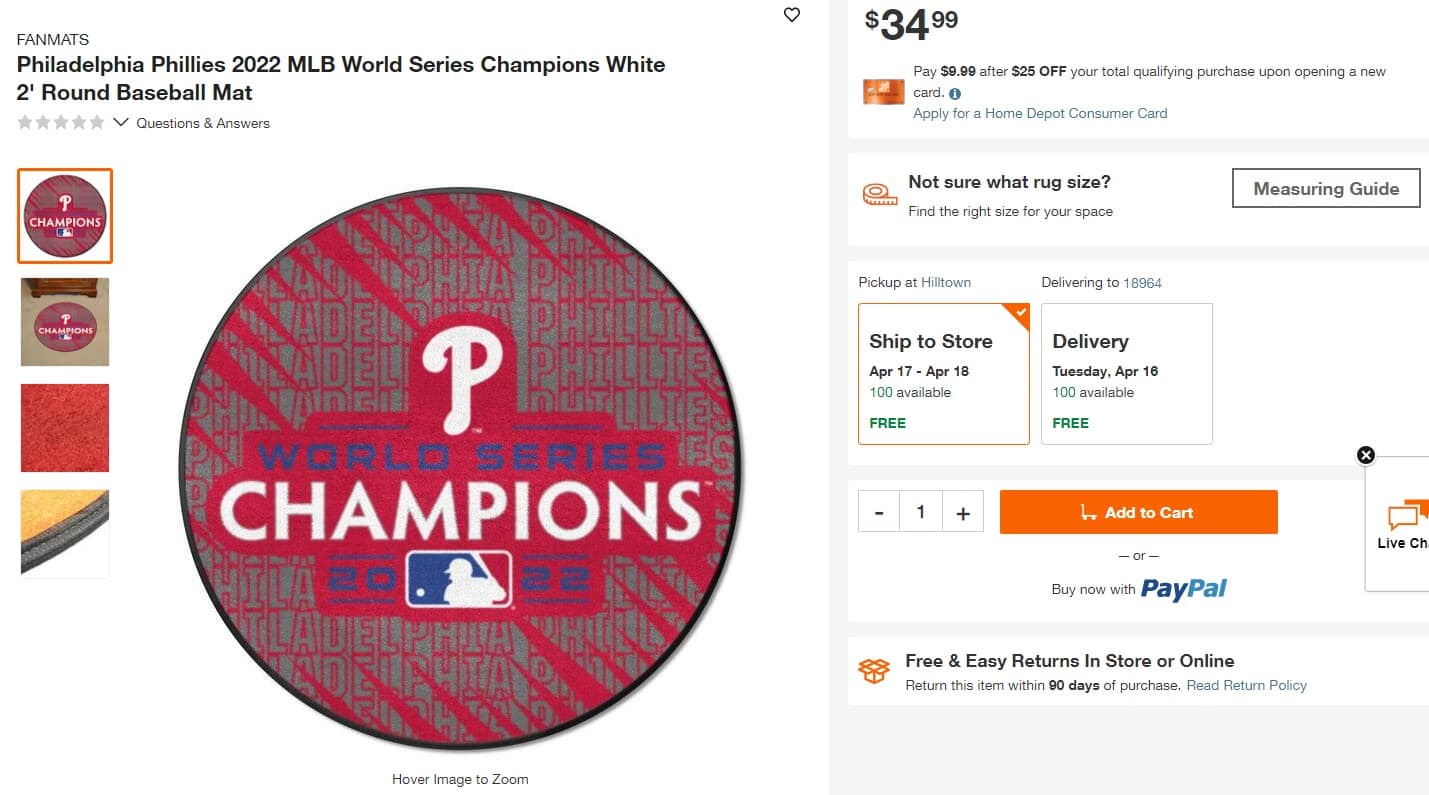Open Live Chat bubble icon
Image resolution: width=1429 pixels, height=795 pixels.
tap(1405, 515)
